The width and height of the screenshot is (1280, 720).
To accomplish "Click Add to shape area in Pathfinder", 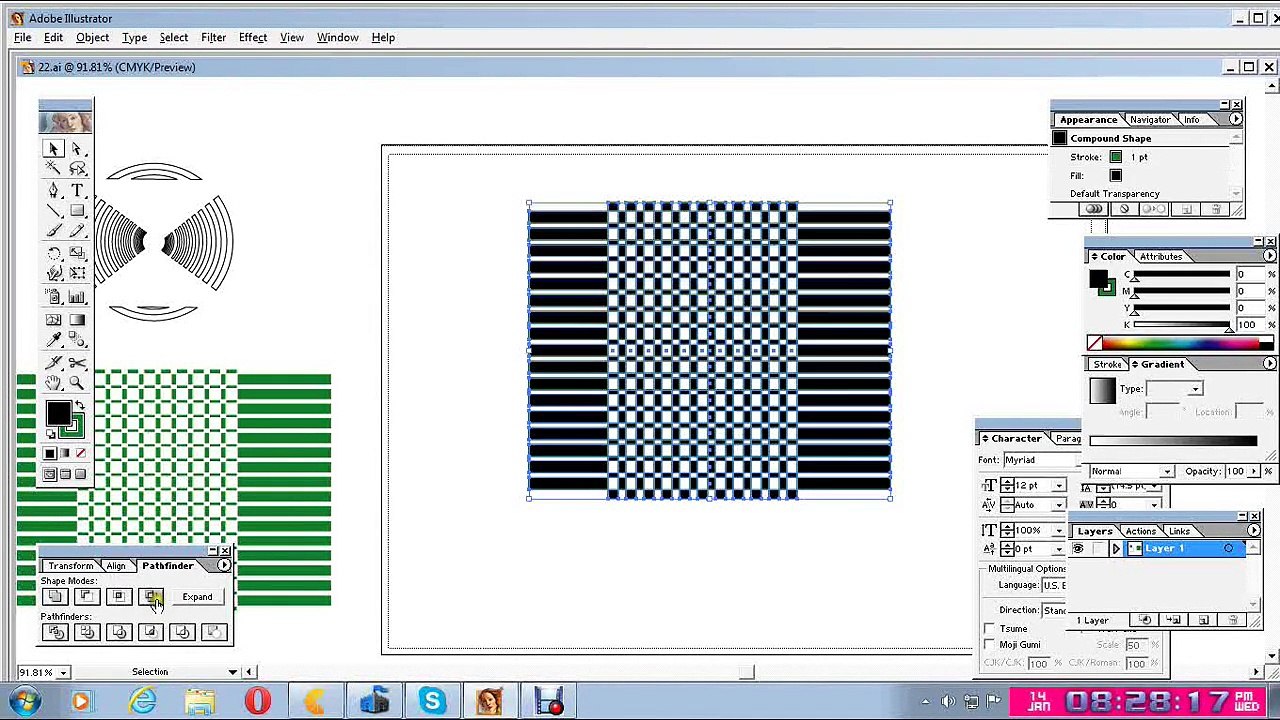I will point(55,597).
